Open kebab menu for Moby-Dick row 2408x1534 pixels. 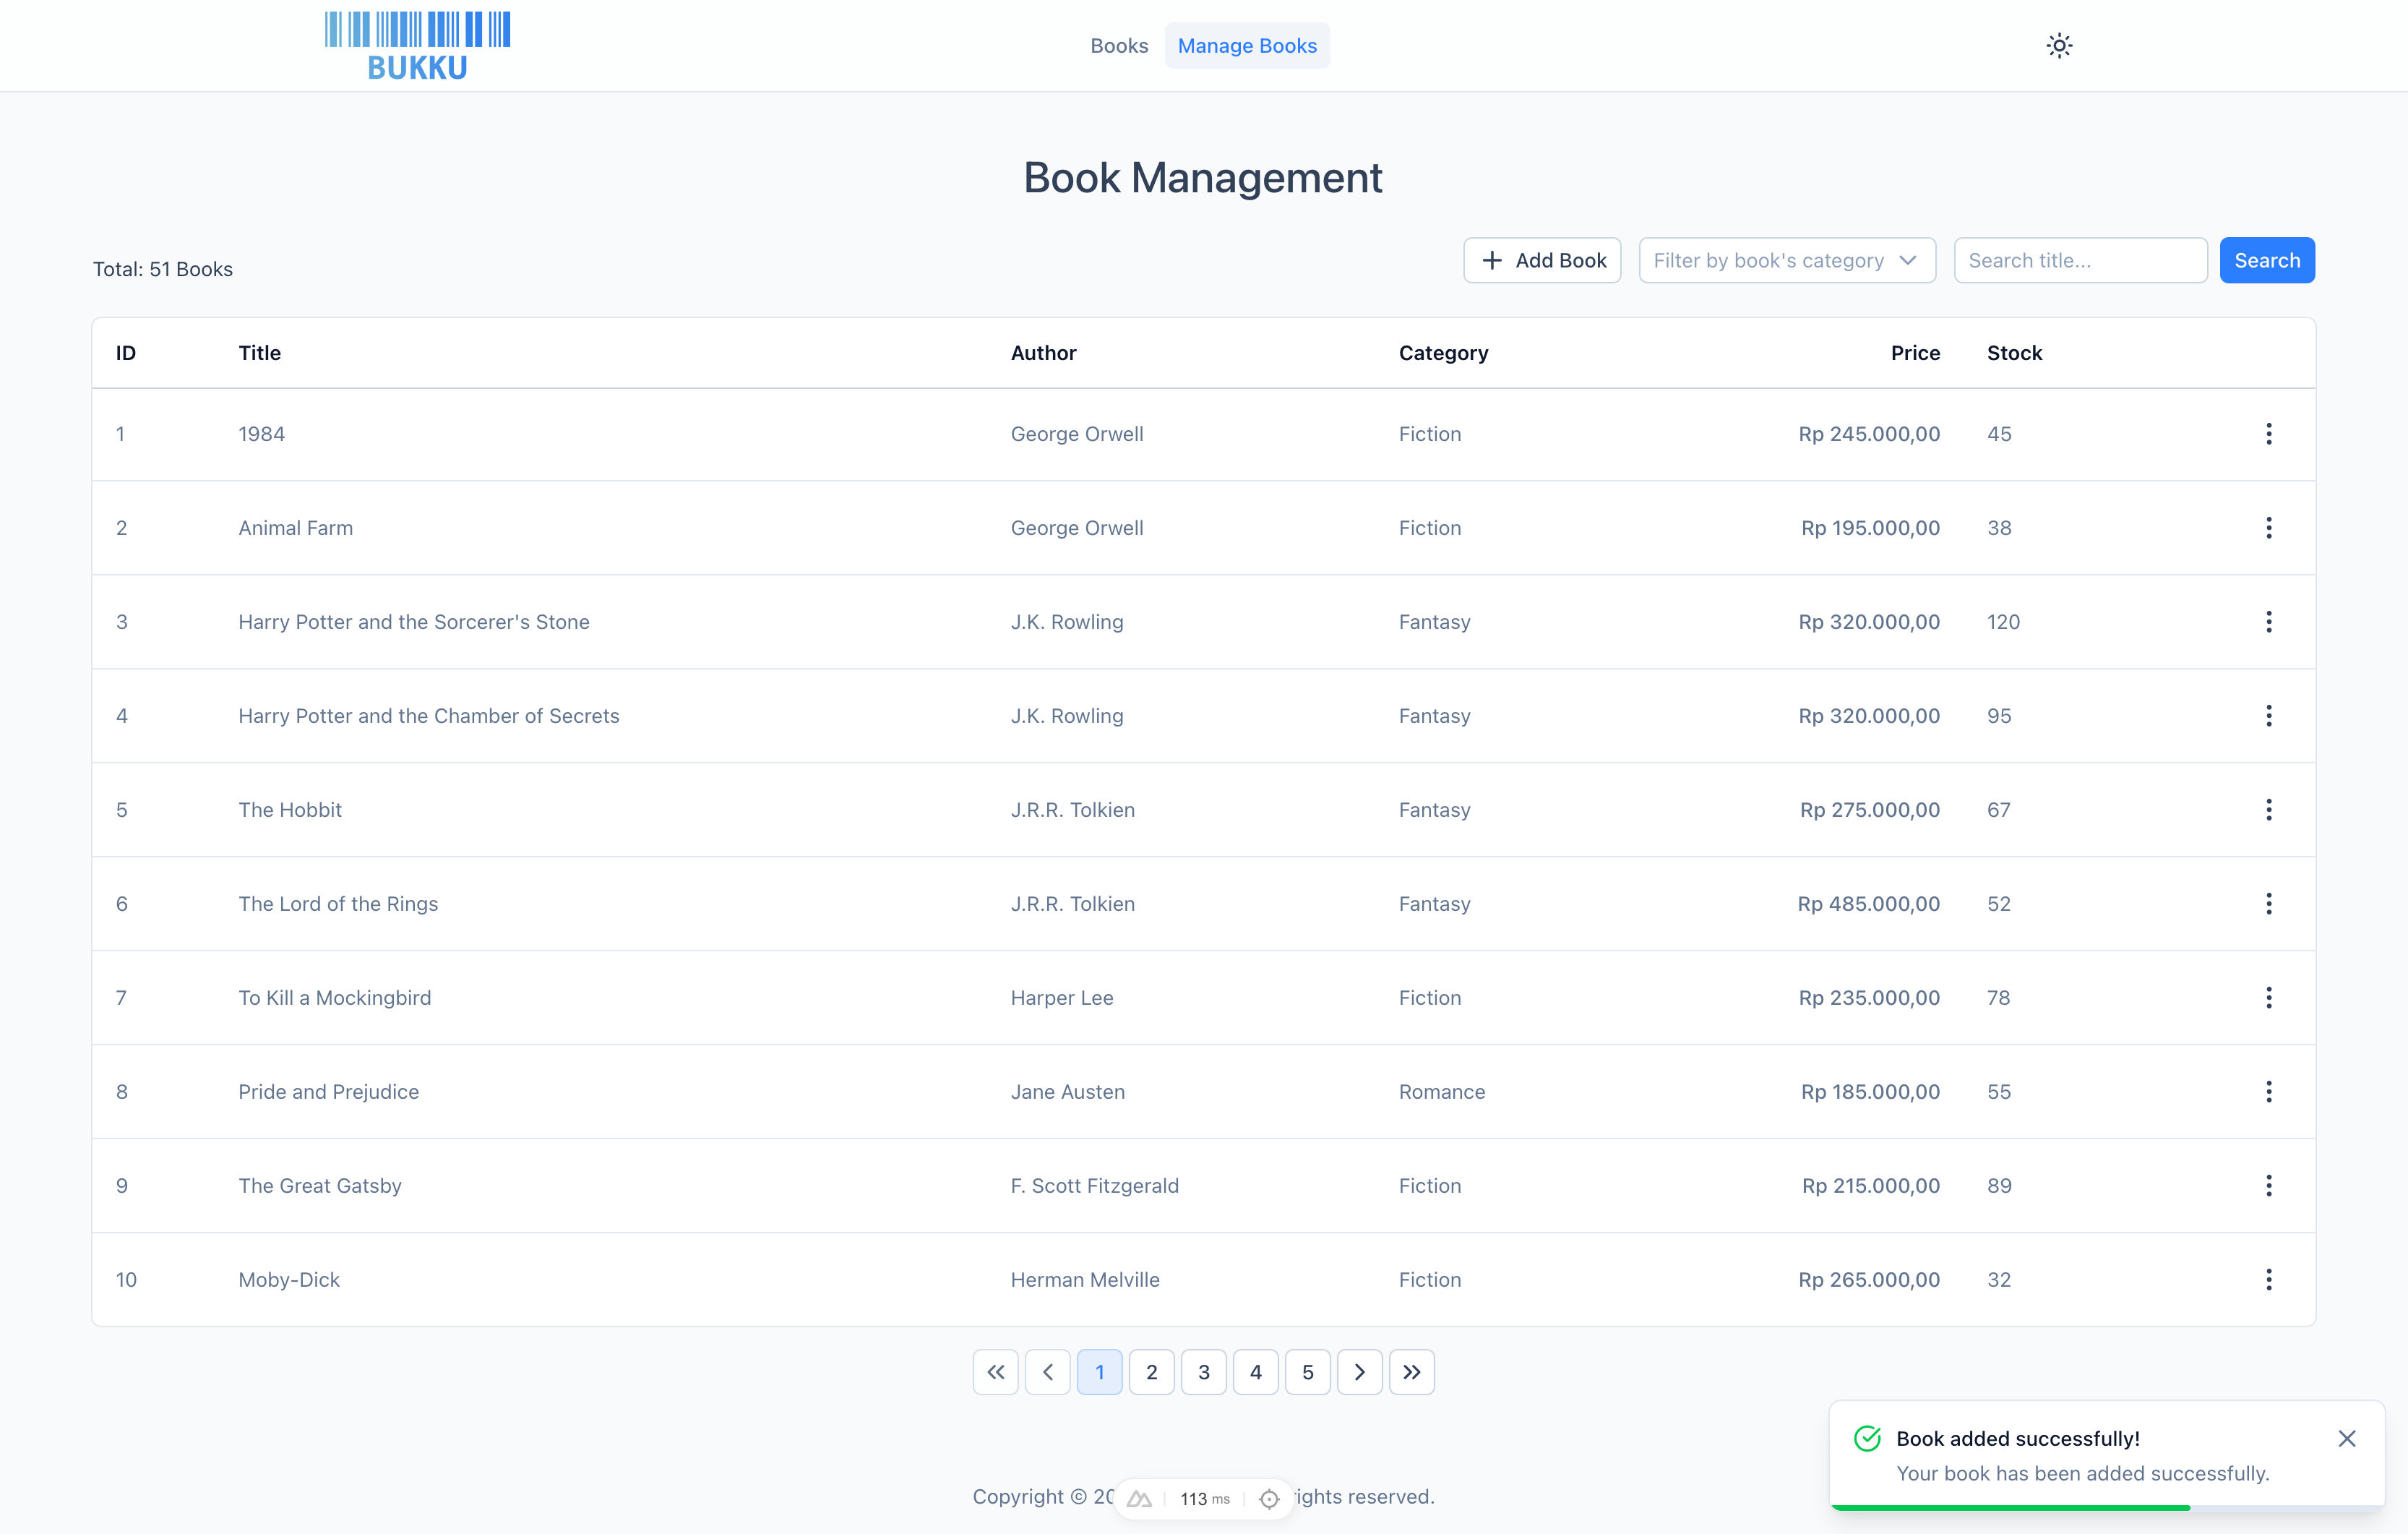(x=2268, y=1279)
